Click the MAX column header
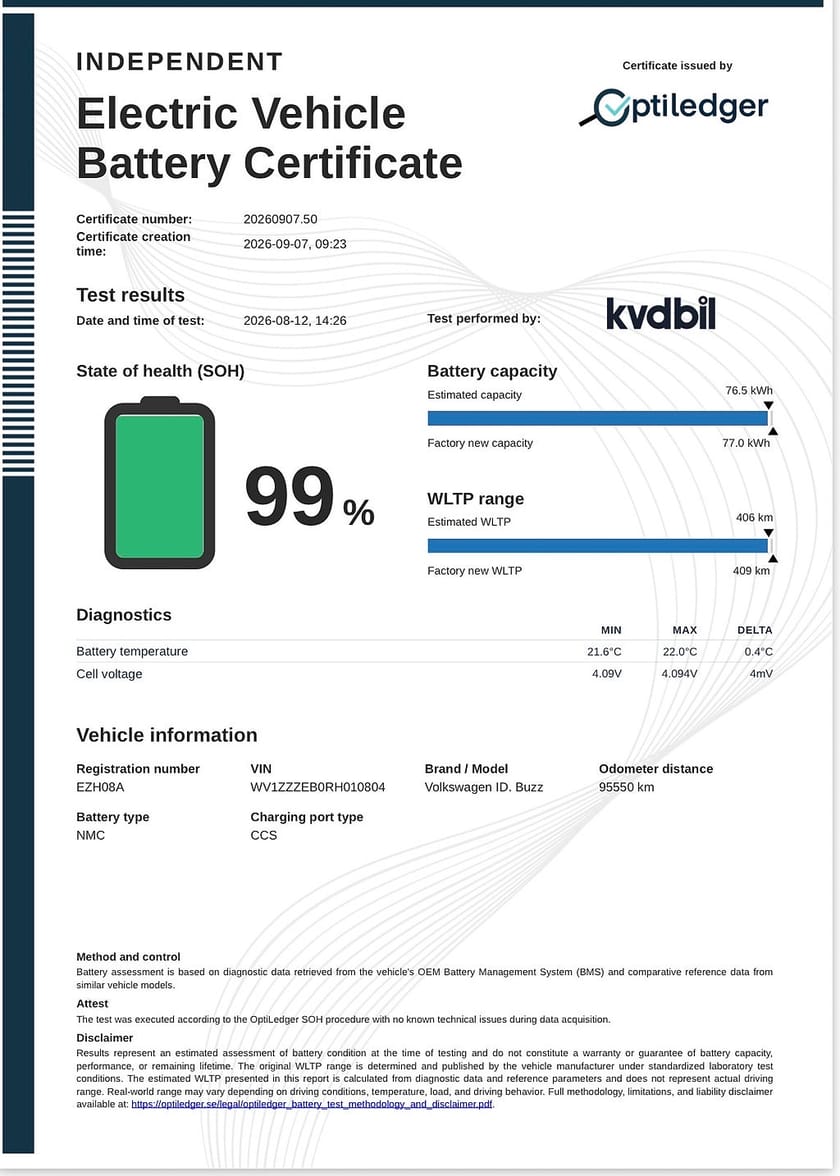The image size is (840, 1176). (685, 630)
